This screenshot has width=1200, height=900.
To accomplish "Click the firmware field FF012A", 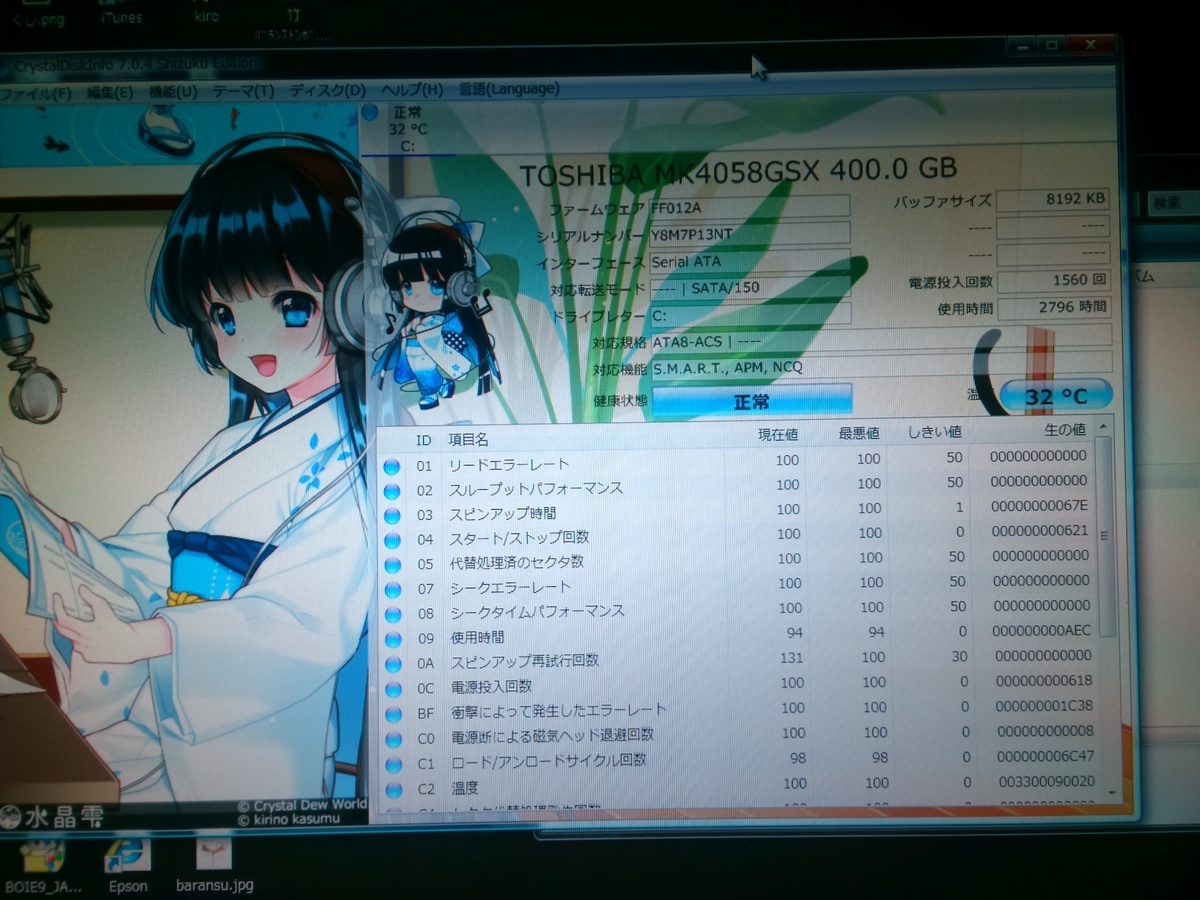I will [x=749, y=208].
